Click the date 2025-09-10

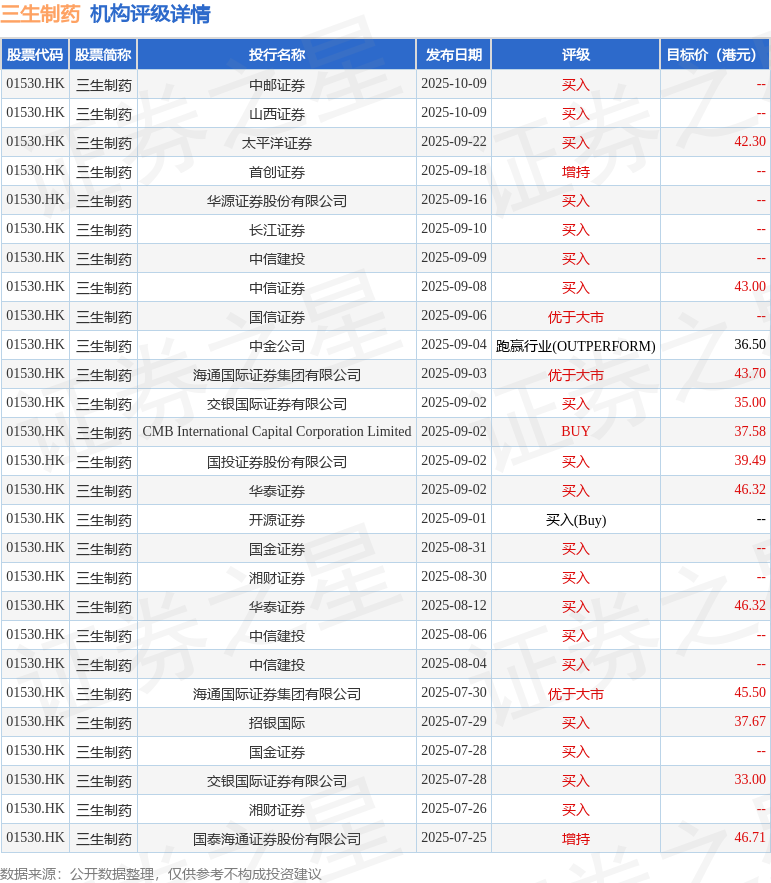(453, 229)
